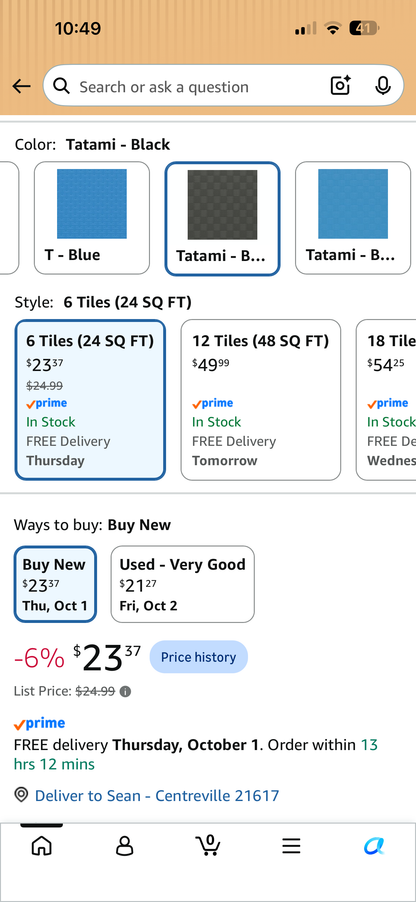Pick the light blue Tatami swatch

click(353, 217)
